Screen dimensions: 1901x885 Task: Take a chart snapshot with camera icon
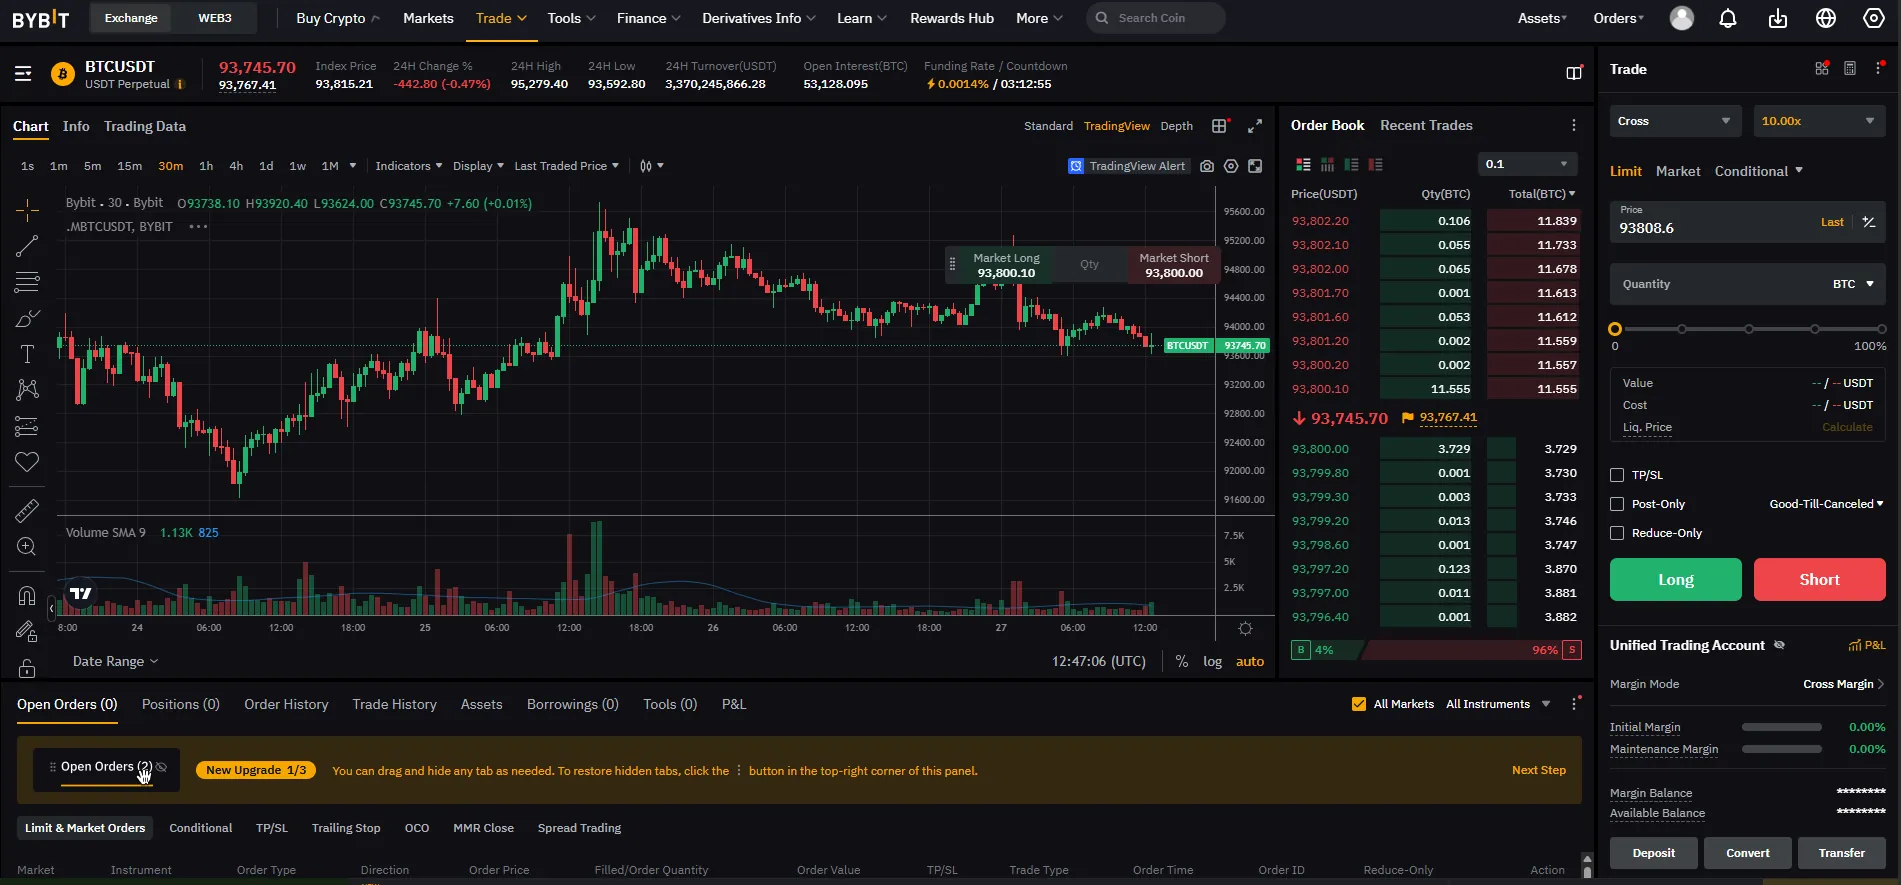1207,166
